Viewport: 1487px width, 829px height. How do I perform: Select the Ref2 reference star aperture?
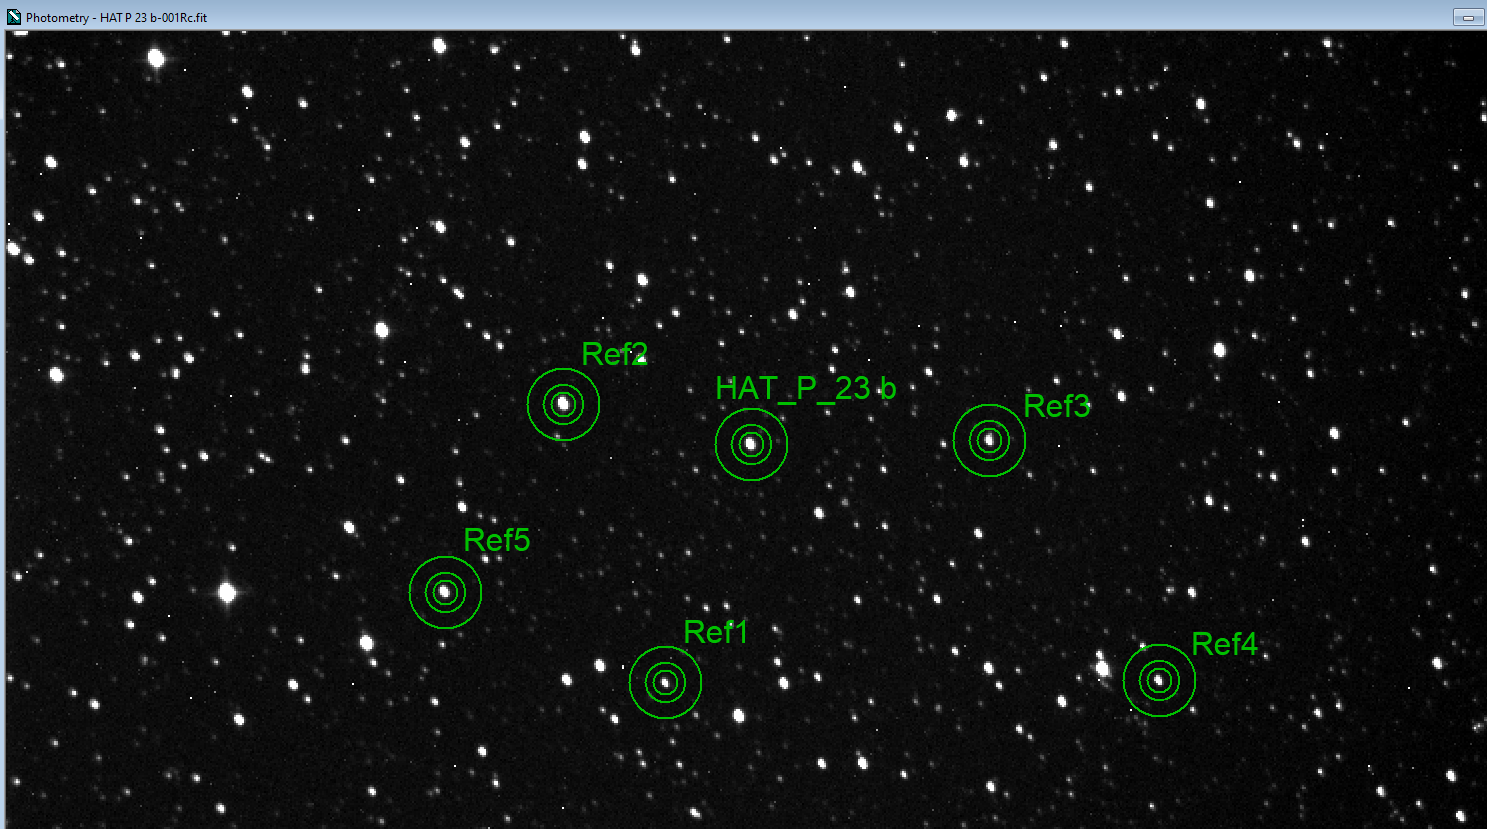pyautogui.click(x=563, y=404)
